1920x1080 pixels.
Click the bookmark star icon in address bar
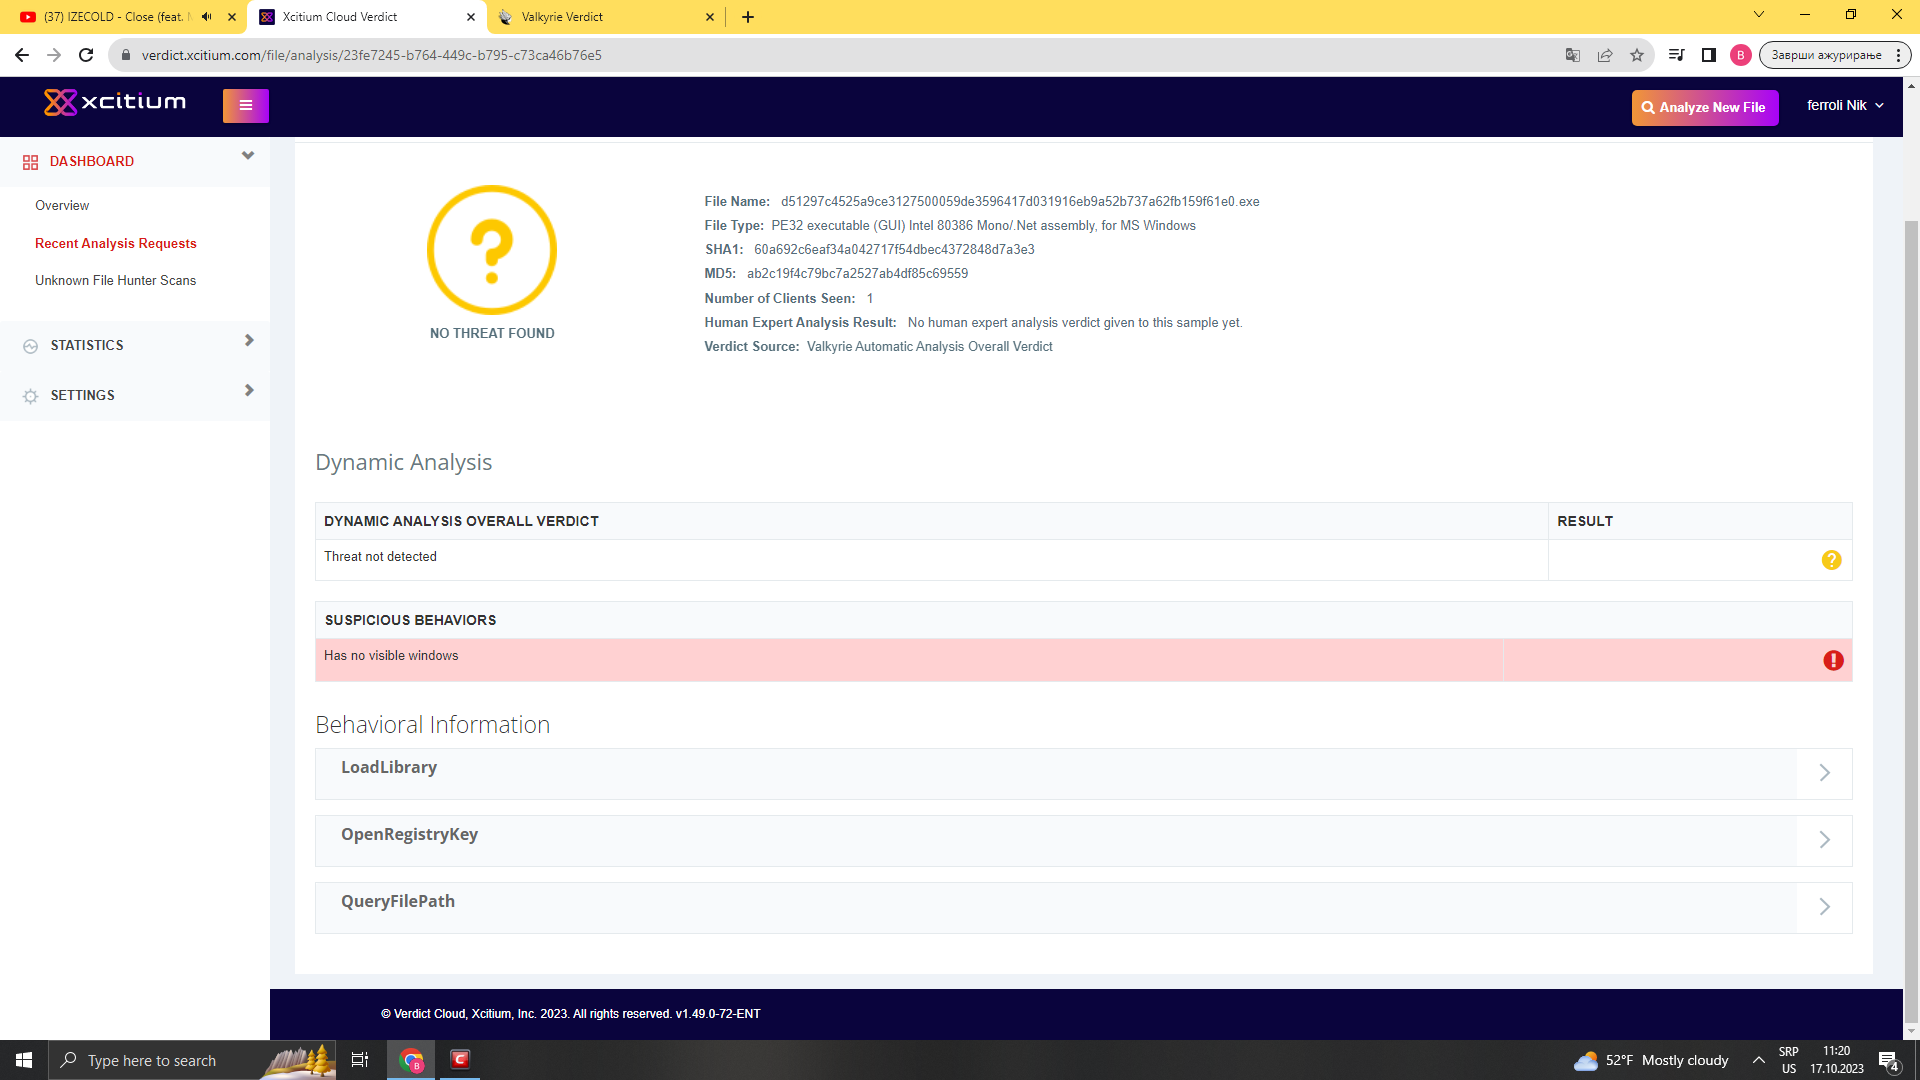point(1636,55)
